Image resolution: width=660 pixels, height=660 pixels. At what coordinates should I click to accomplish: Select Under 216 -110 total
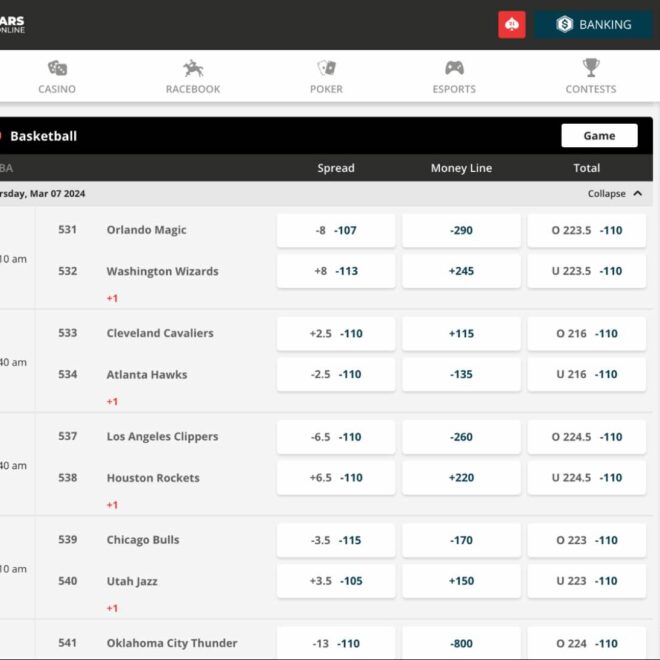click(587, 374)
